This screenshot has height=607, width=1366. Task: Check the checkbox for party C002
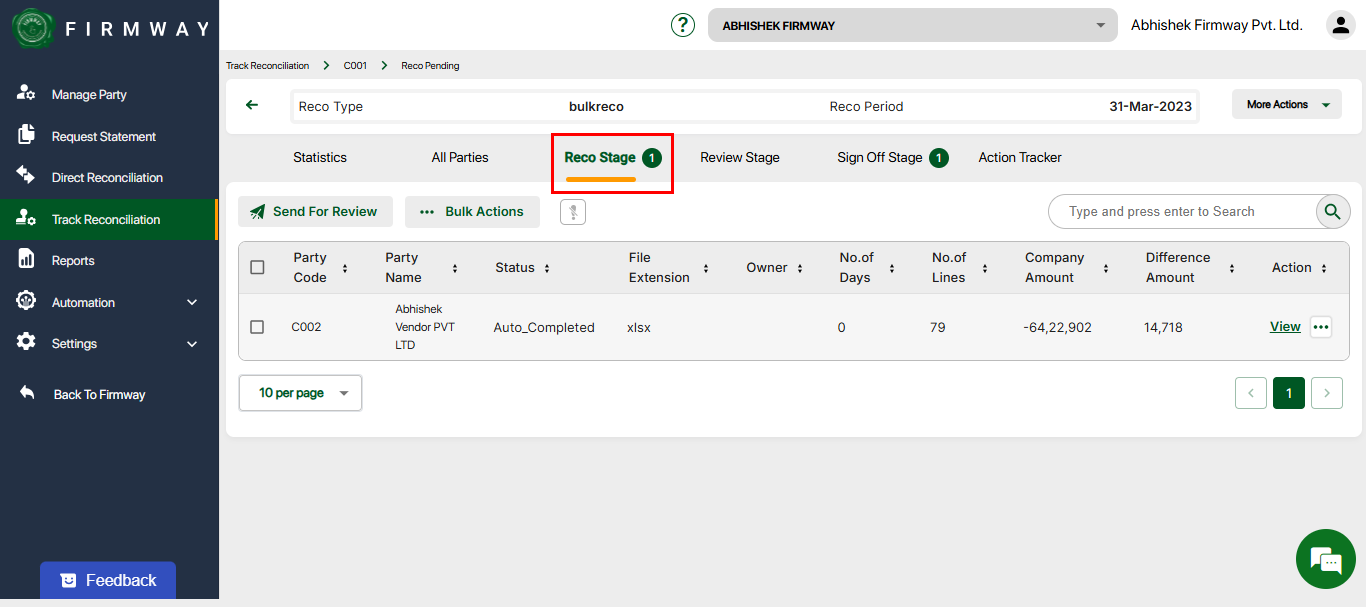[x=257, y=327]
